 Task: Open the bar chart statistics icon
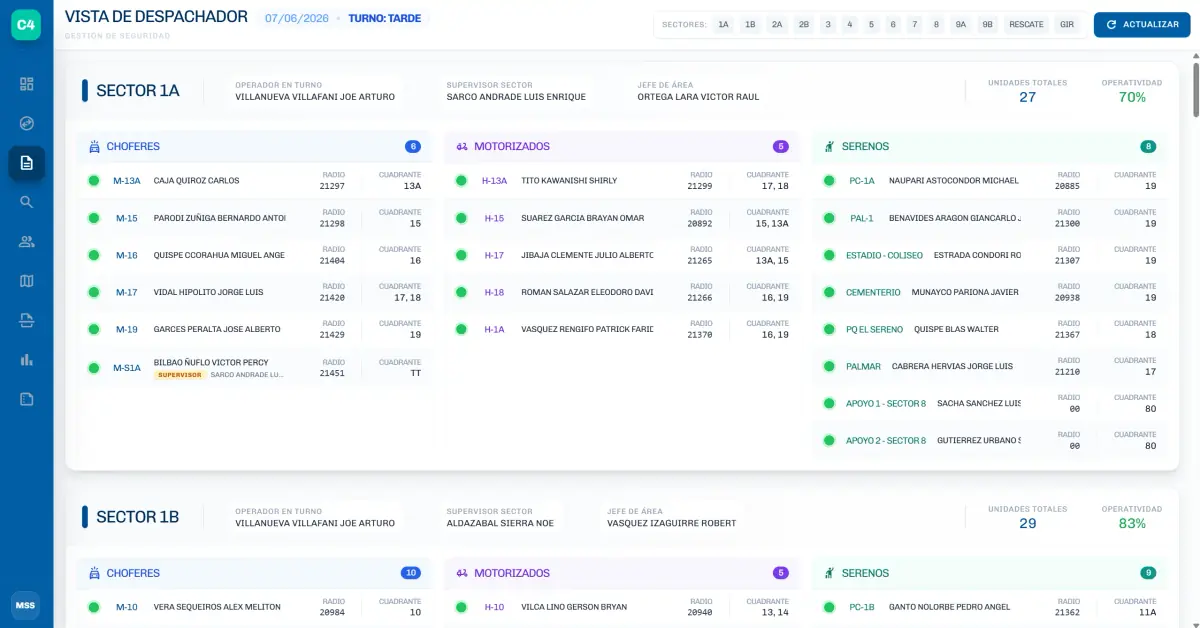27,359
